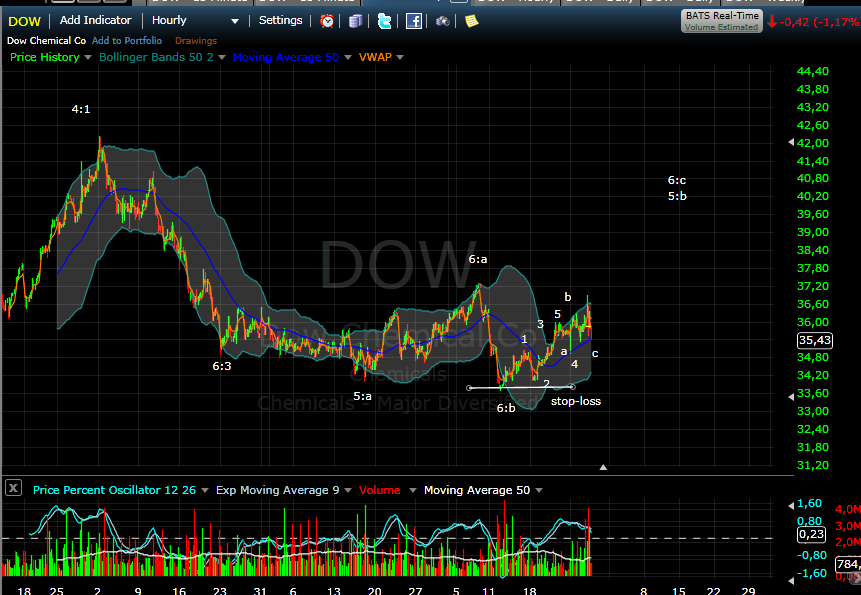
Task: Share chart via Facebook icon
Action: (413, 20)
